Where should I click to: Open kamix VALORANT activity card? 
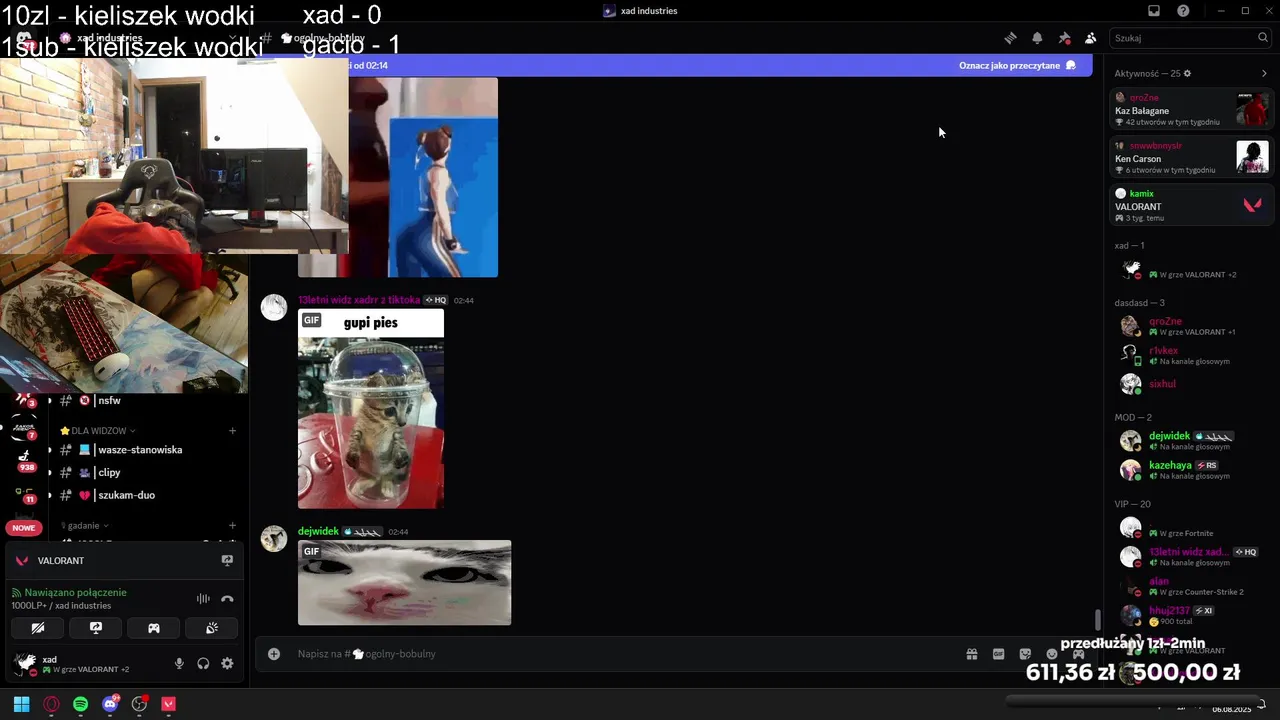1192,205
